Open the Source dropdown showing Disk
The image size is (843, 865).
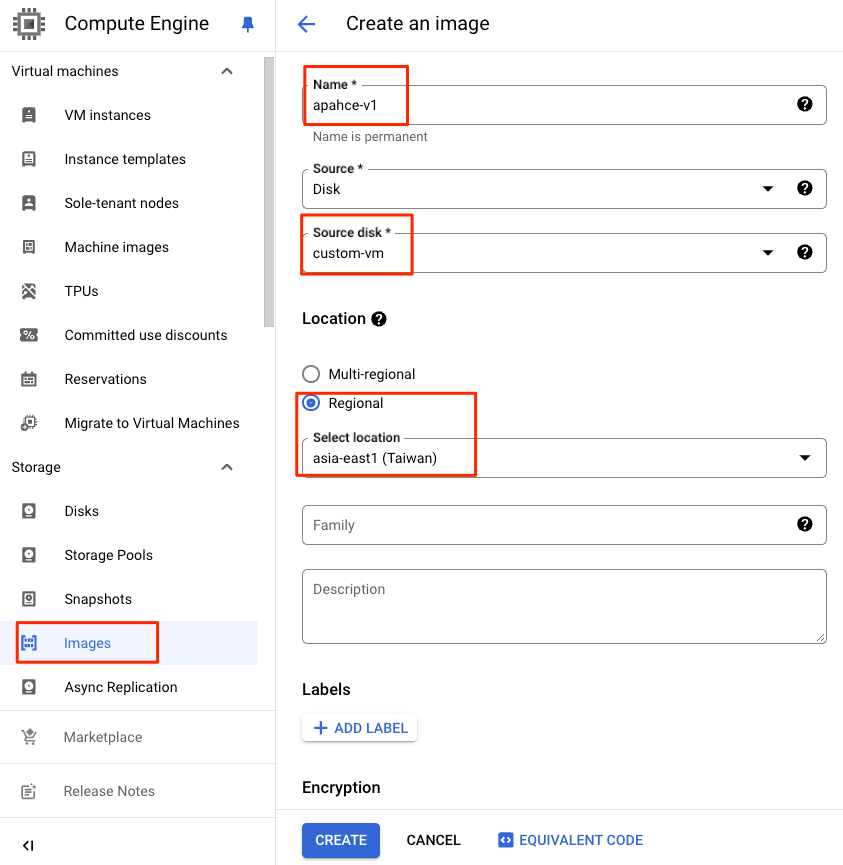tap(564, 189)
